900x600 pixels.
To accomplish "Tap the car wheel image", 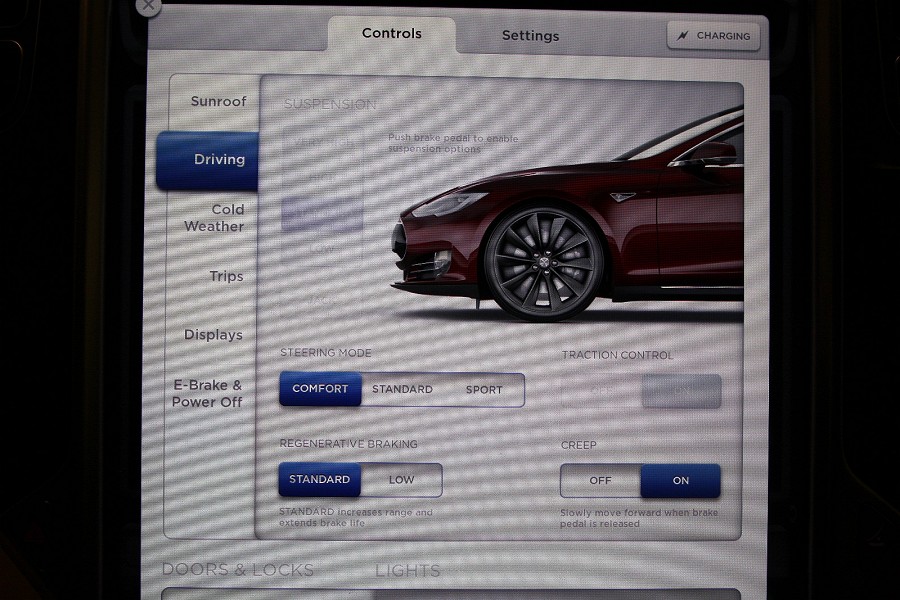I will point(543,264).
